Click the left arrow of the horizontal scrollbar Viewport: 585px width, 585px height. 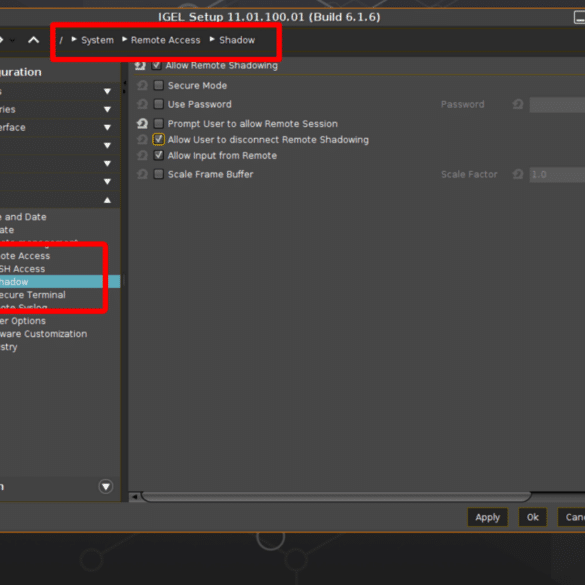[135, 497]
